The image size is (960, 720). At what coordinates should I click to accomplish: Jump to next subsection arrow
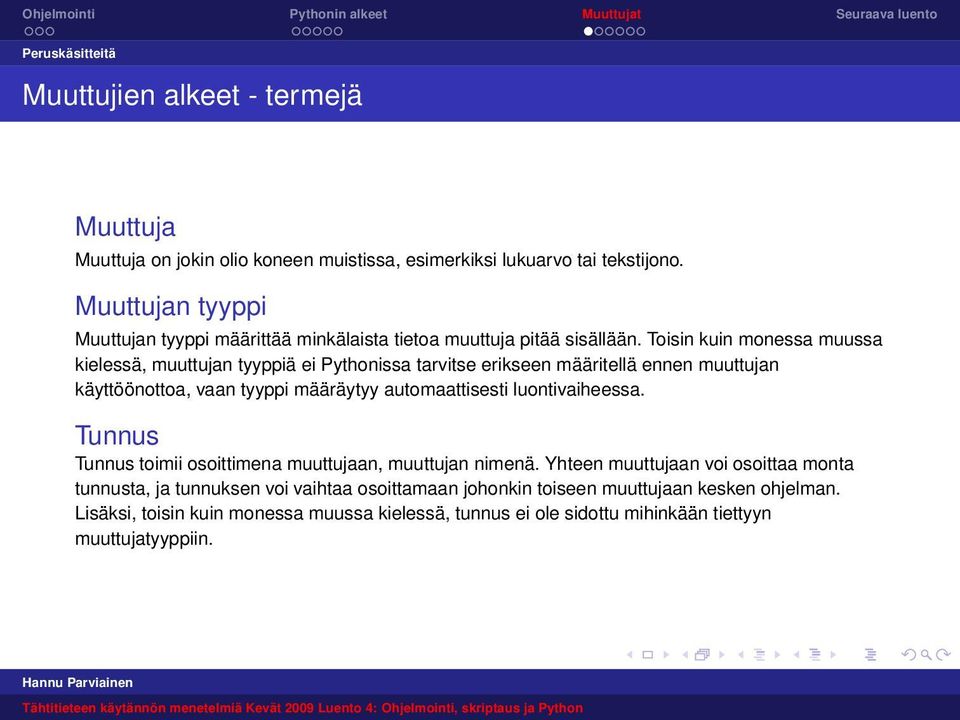click(x=778, y=654)
